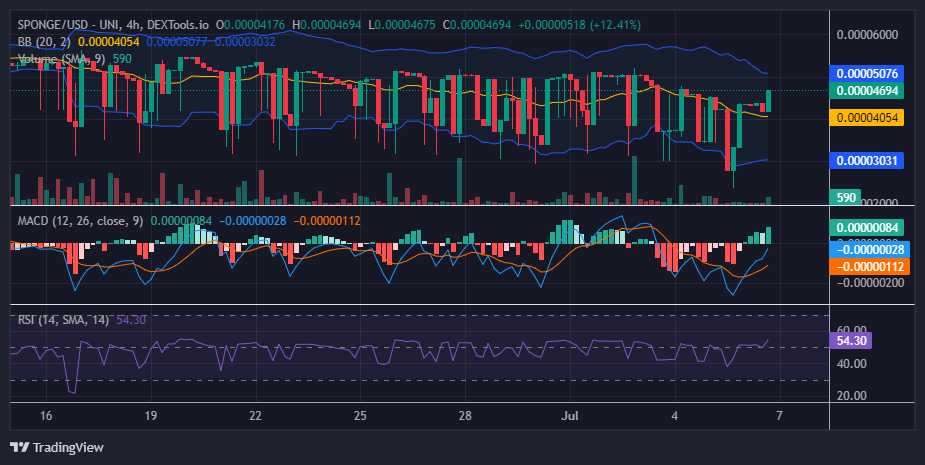Click the 0.00003031 lower band price label
This screenshot has width=925, height=465.
click(867, 161)
